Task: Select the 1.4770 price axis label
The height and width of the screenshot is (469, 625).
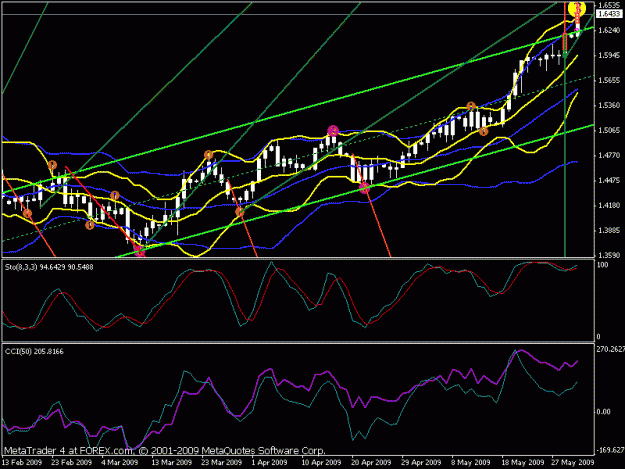Action: tap(610, 155)
